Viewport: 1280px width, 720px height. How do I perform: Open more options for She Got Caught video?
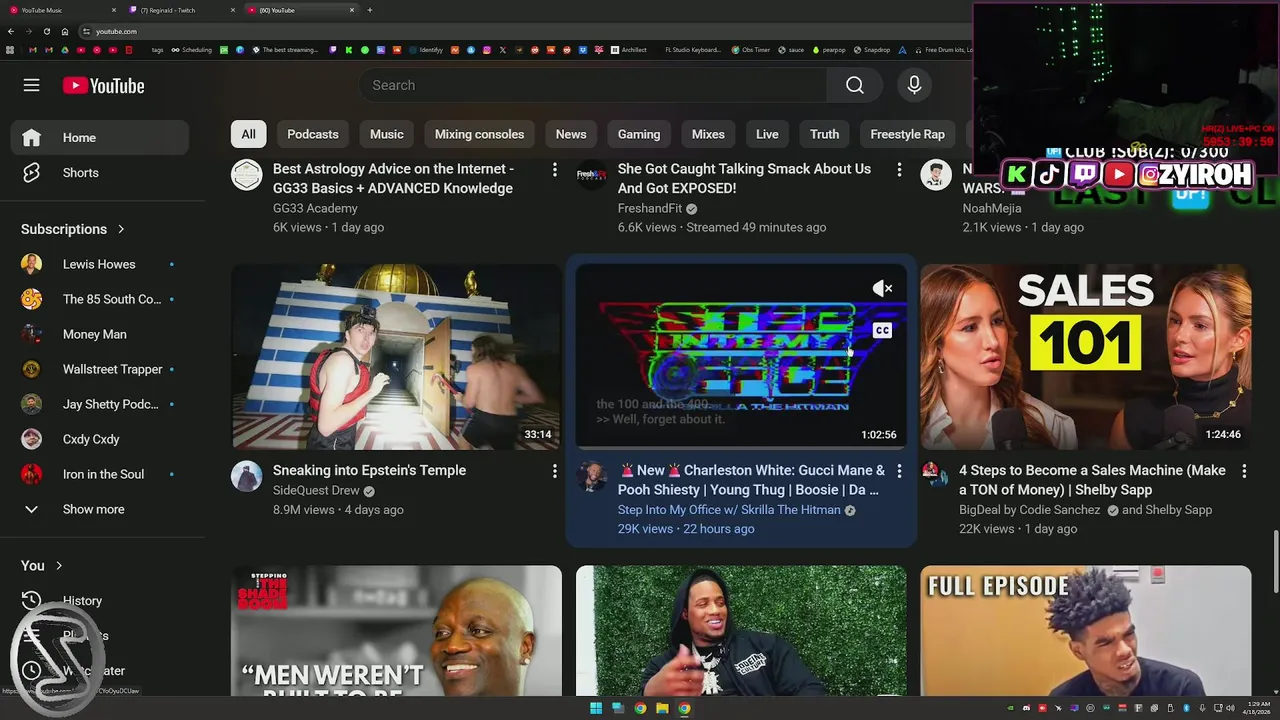click(x=899, y=170)
